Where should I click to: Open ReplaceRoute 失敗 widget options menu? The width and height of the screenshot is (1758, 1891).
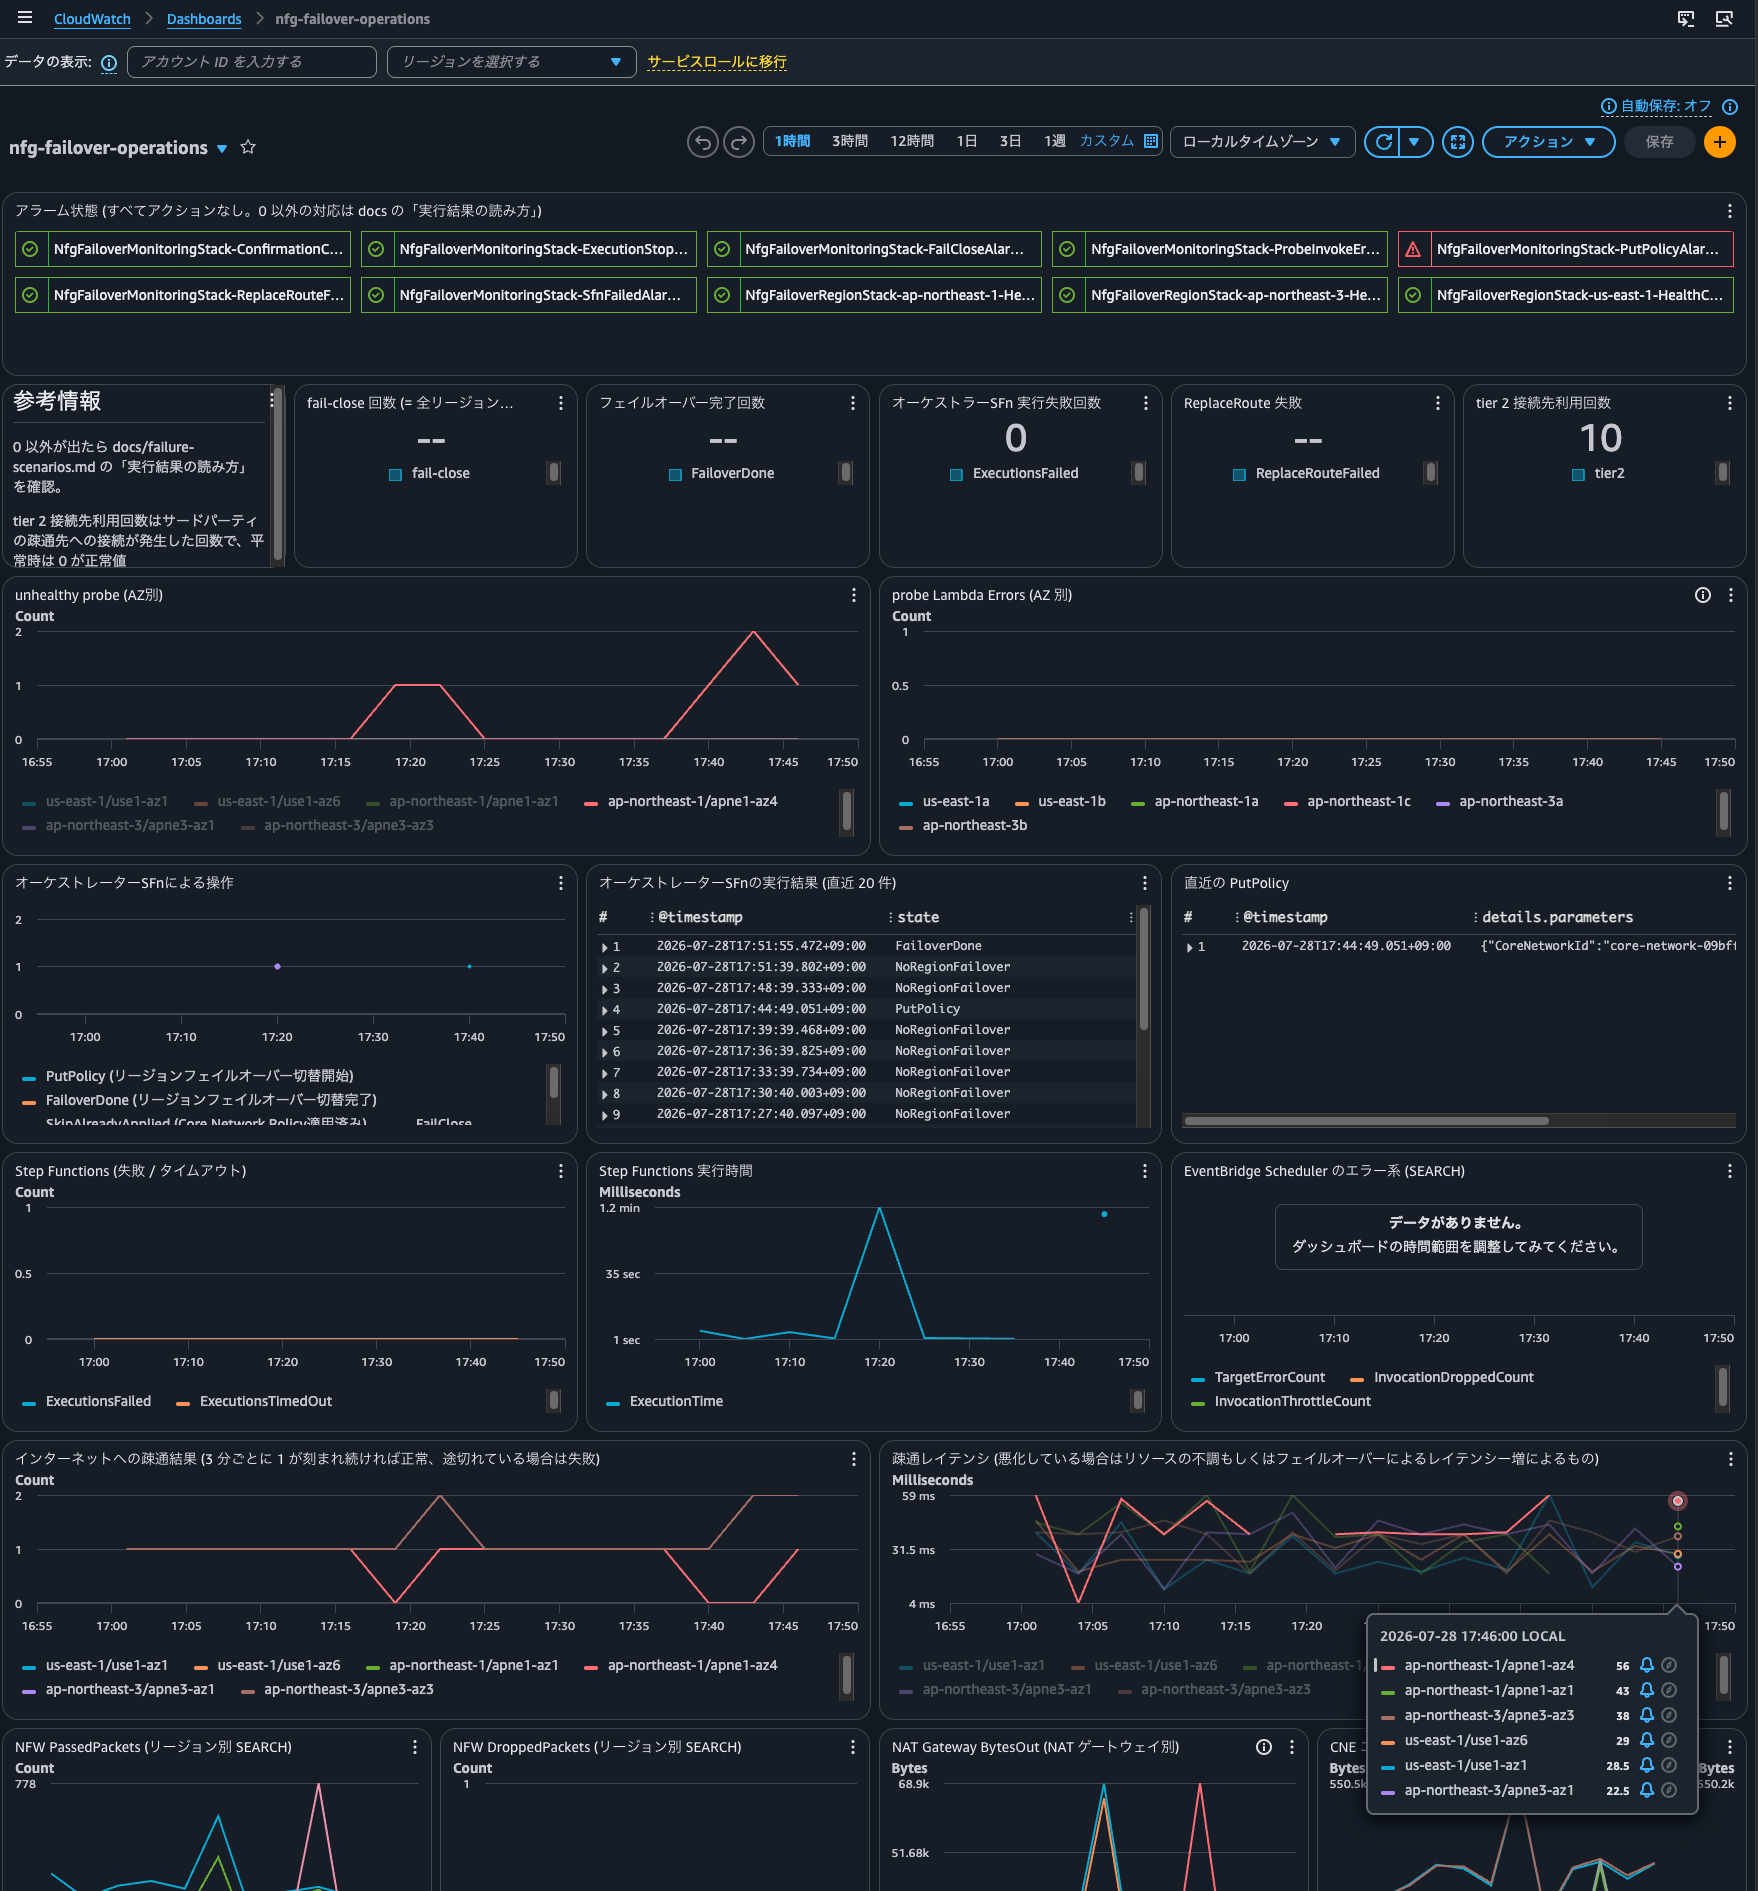[1437, 403]
